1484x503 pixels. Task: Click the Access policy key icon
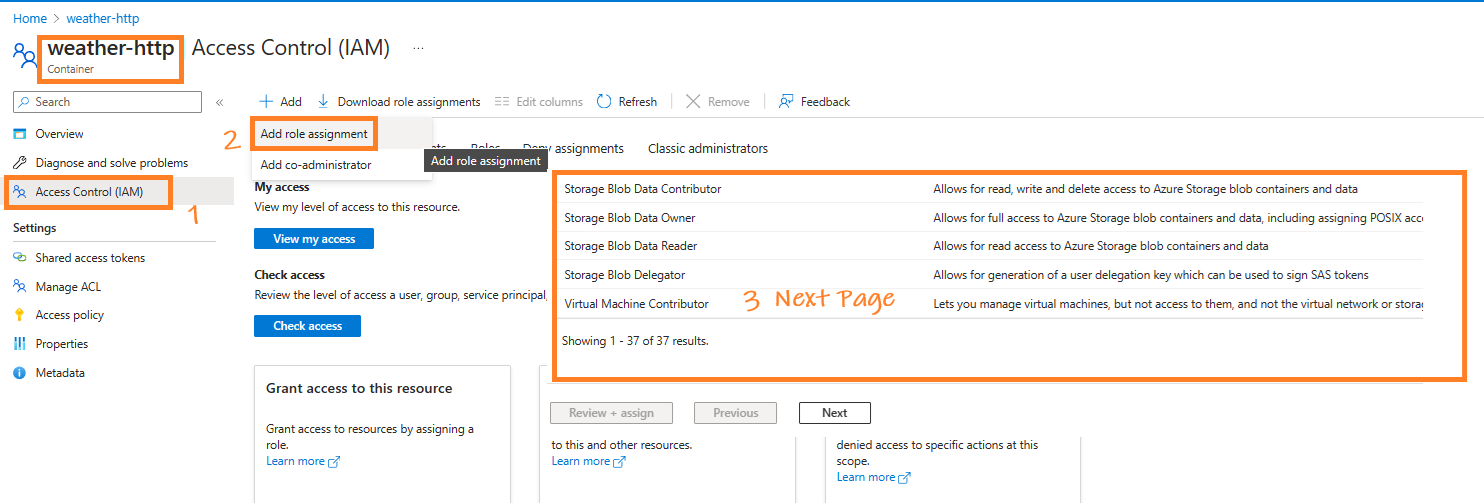20,315
